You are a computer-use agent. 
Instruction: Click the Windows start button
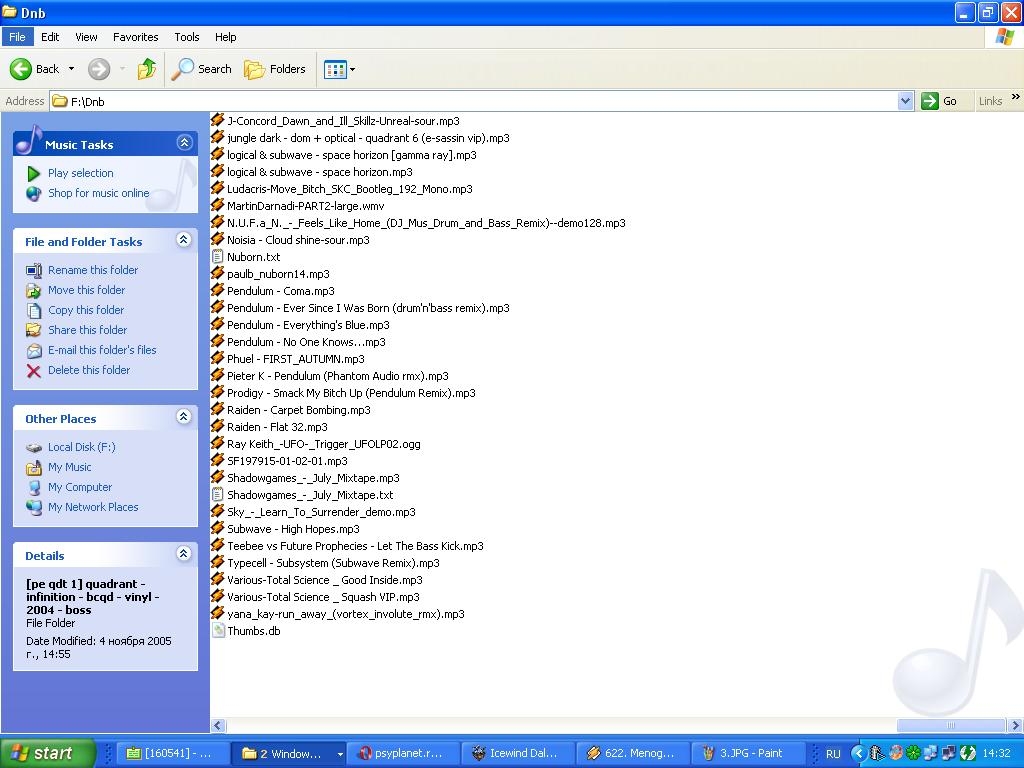48,754
